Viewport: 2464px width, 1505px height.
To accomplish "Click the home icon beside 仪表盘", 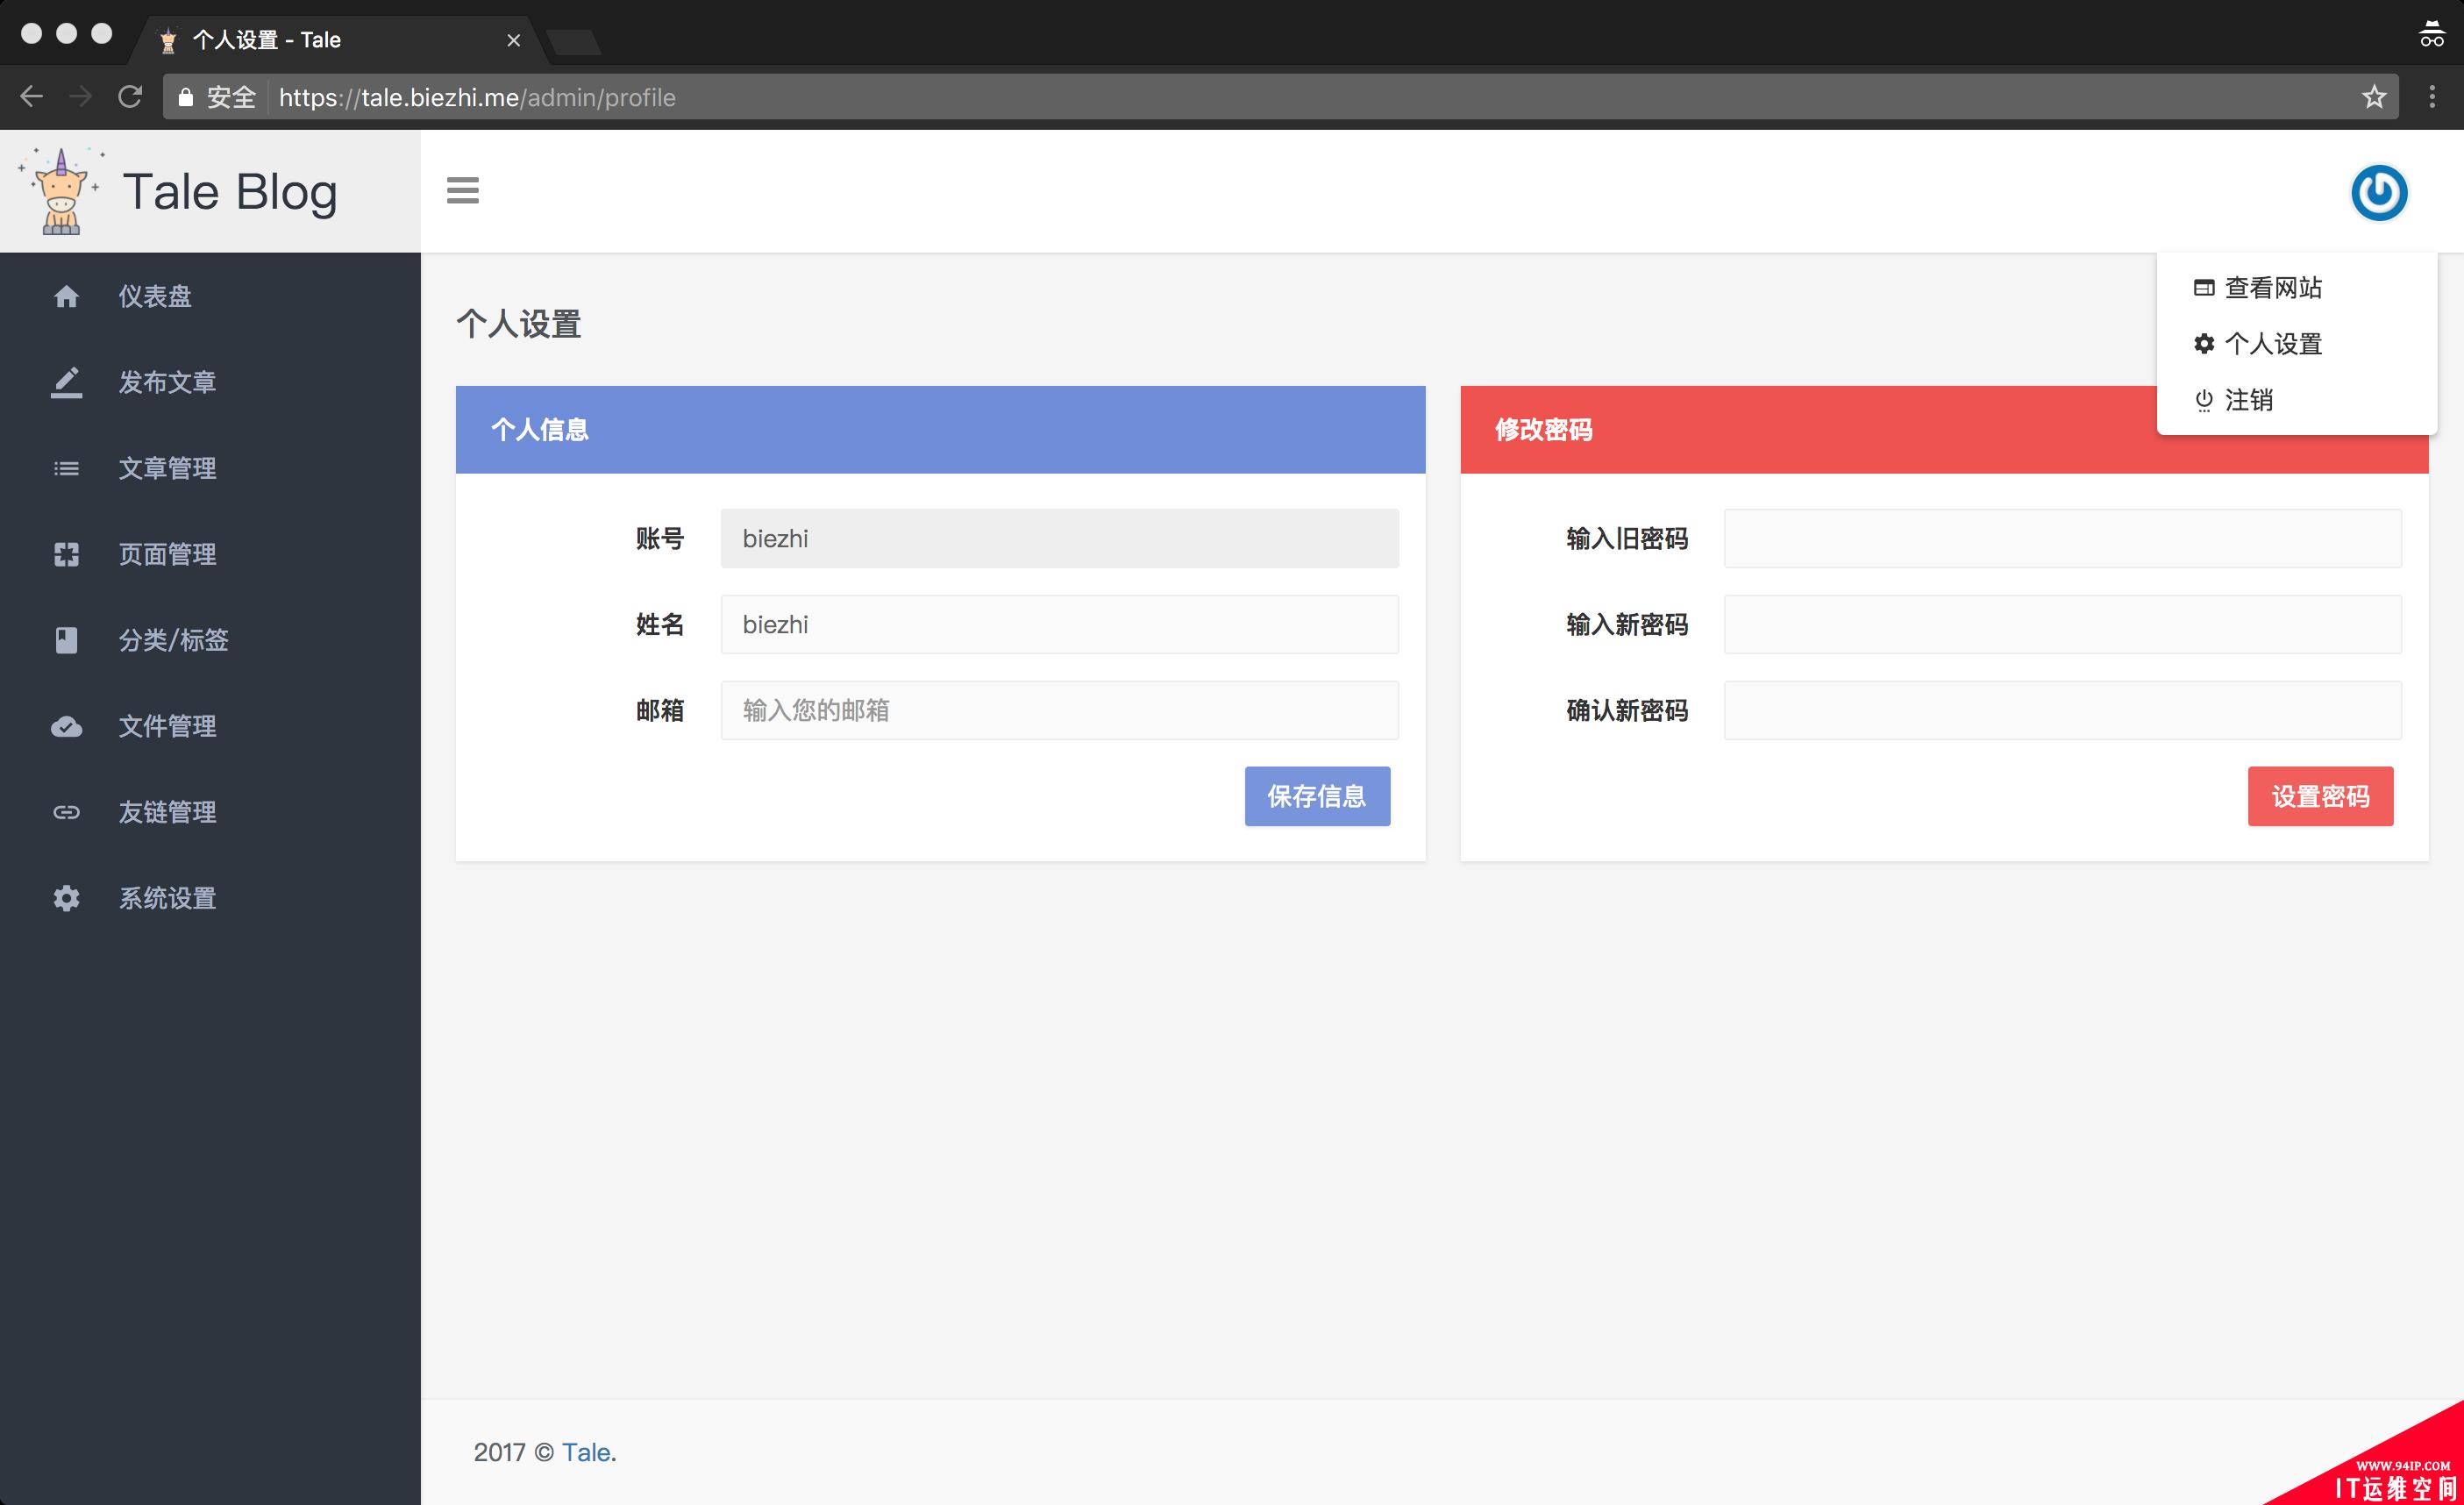I will click(66, 296).
